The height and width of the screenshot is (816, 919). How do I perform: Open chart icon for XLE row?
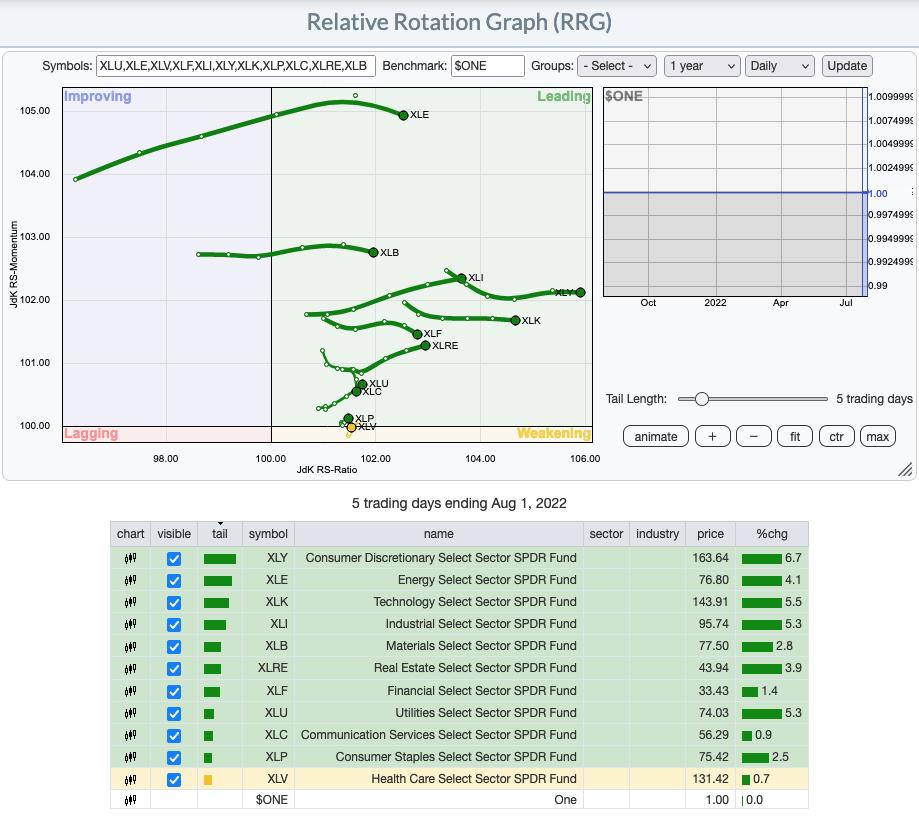coord(130,580)
